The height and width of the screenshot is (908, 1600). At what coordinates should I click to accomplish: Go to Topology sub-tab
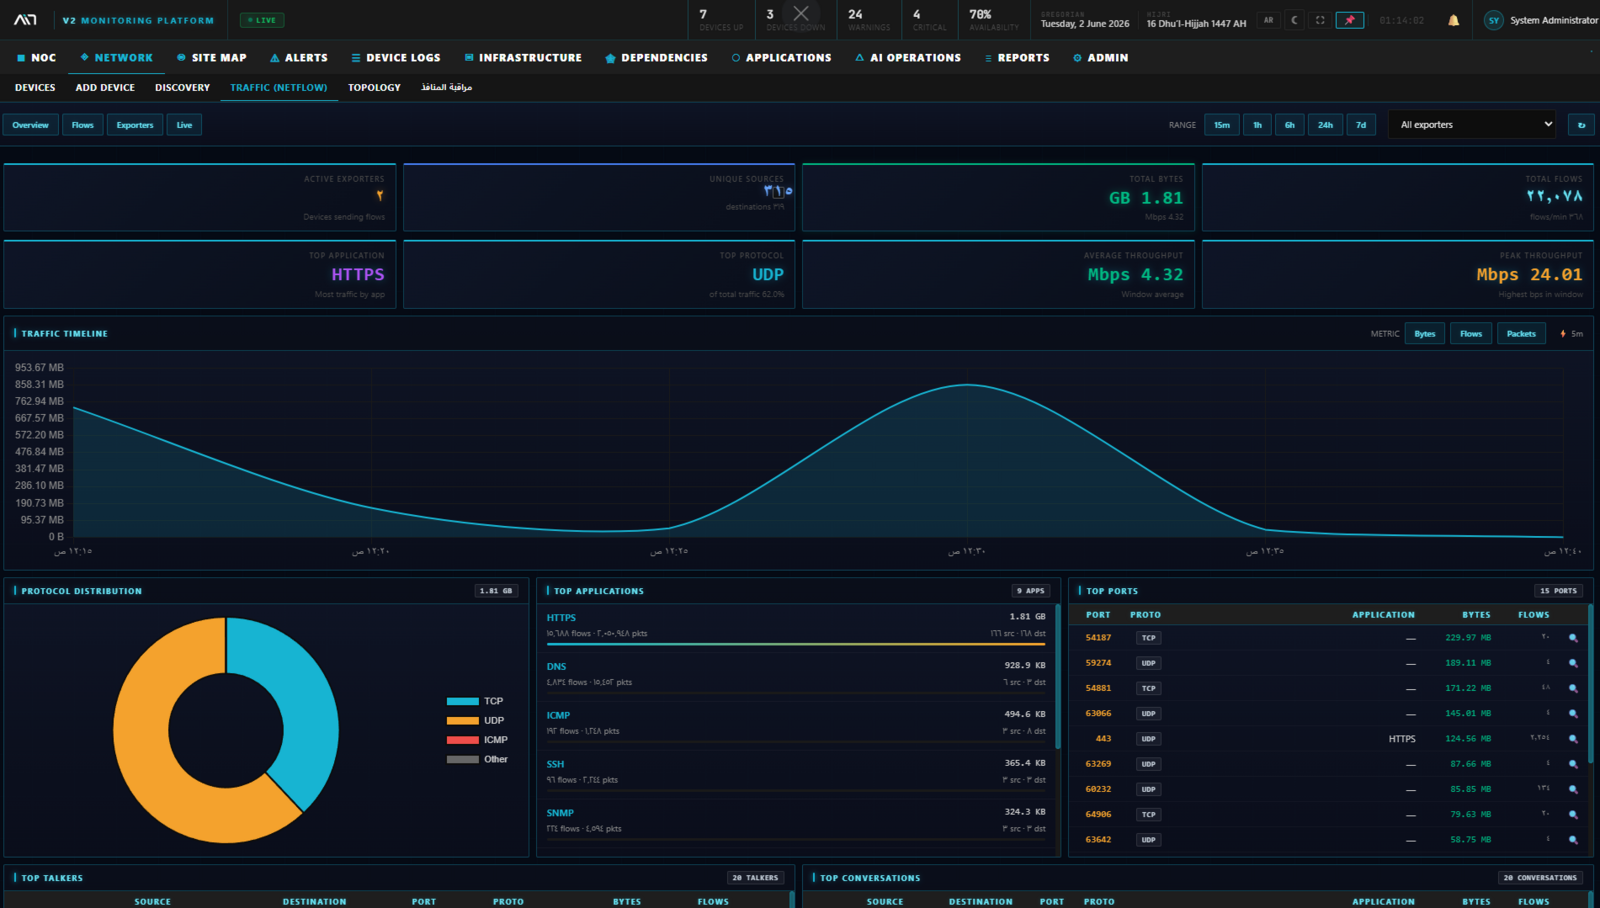point(374,88)
